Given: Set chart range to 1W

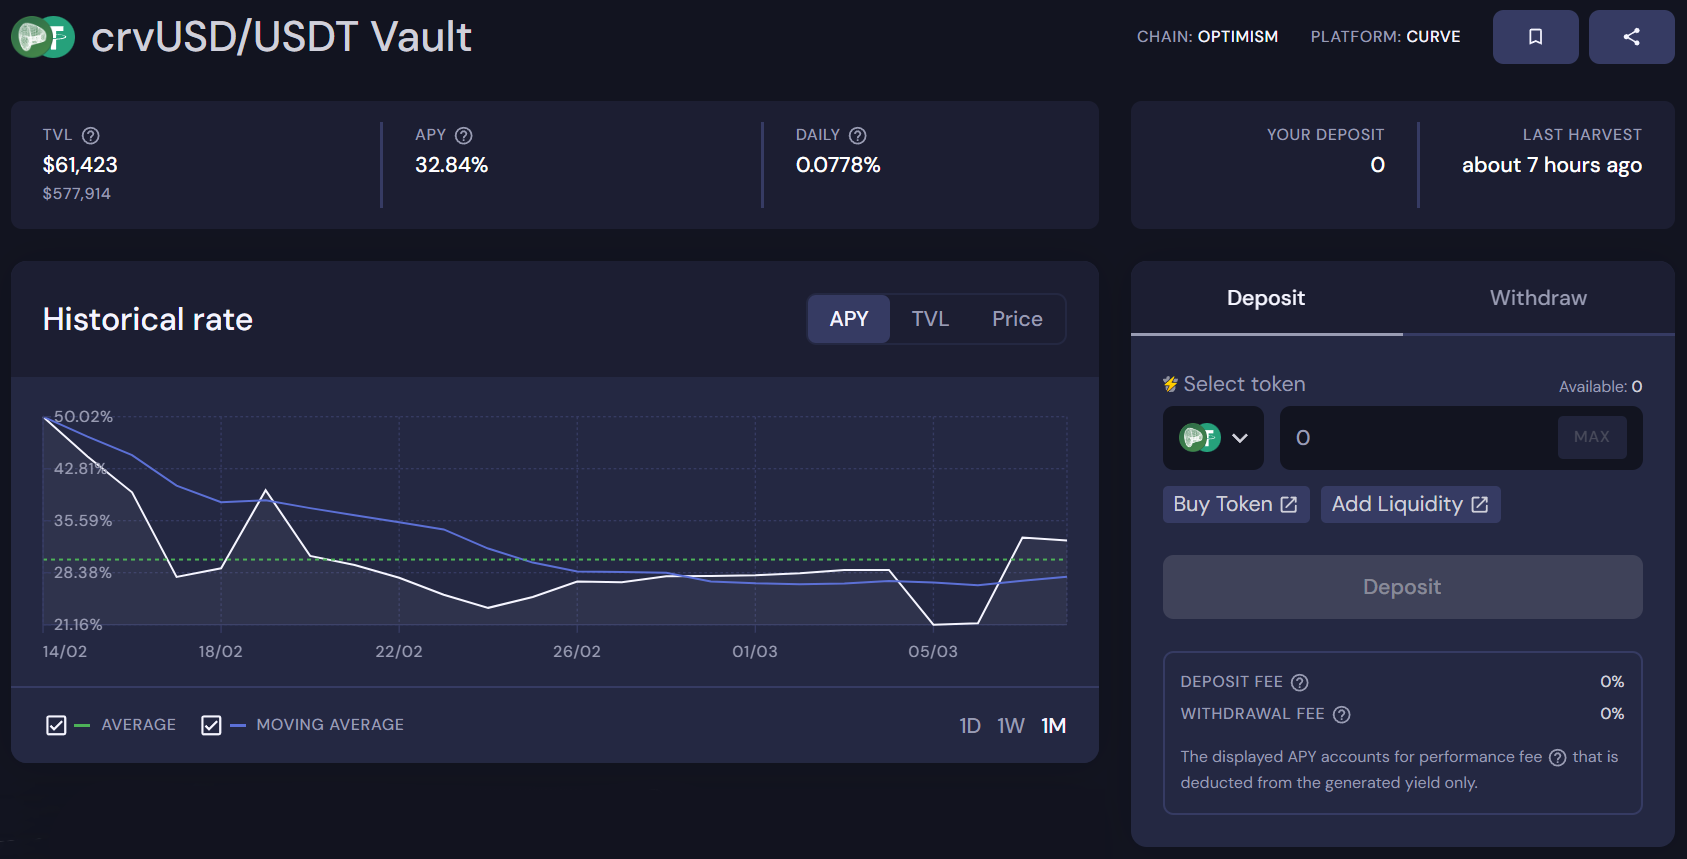Looking at the screenshot, I should [1011, 726].
